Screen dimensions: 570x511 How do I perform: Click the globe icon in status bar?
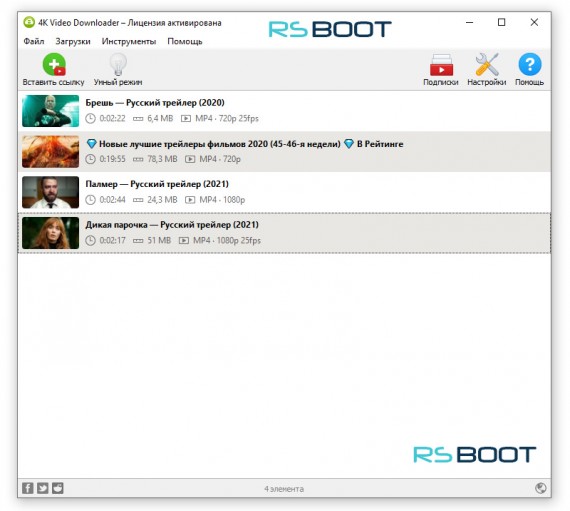pos(541,488)
